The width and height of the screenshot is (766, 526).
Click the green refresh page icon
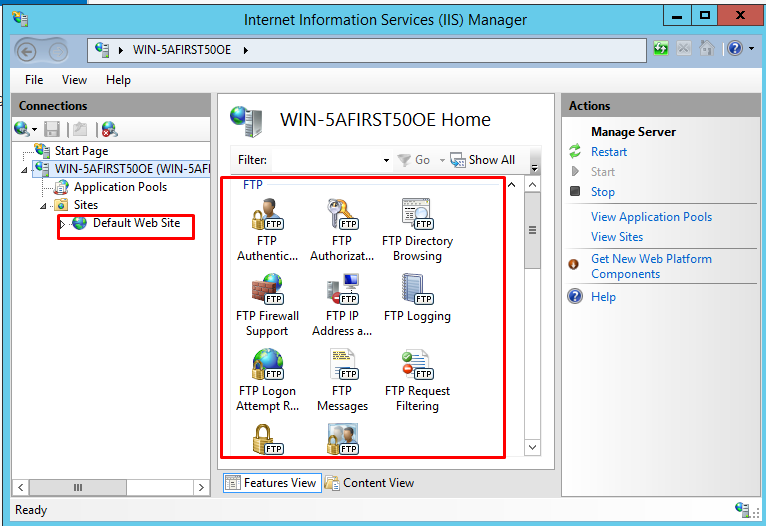point(661,48)
